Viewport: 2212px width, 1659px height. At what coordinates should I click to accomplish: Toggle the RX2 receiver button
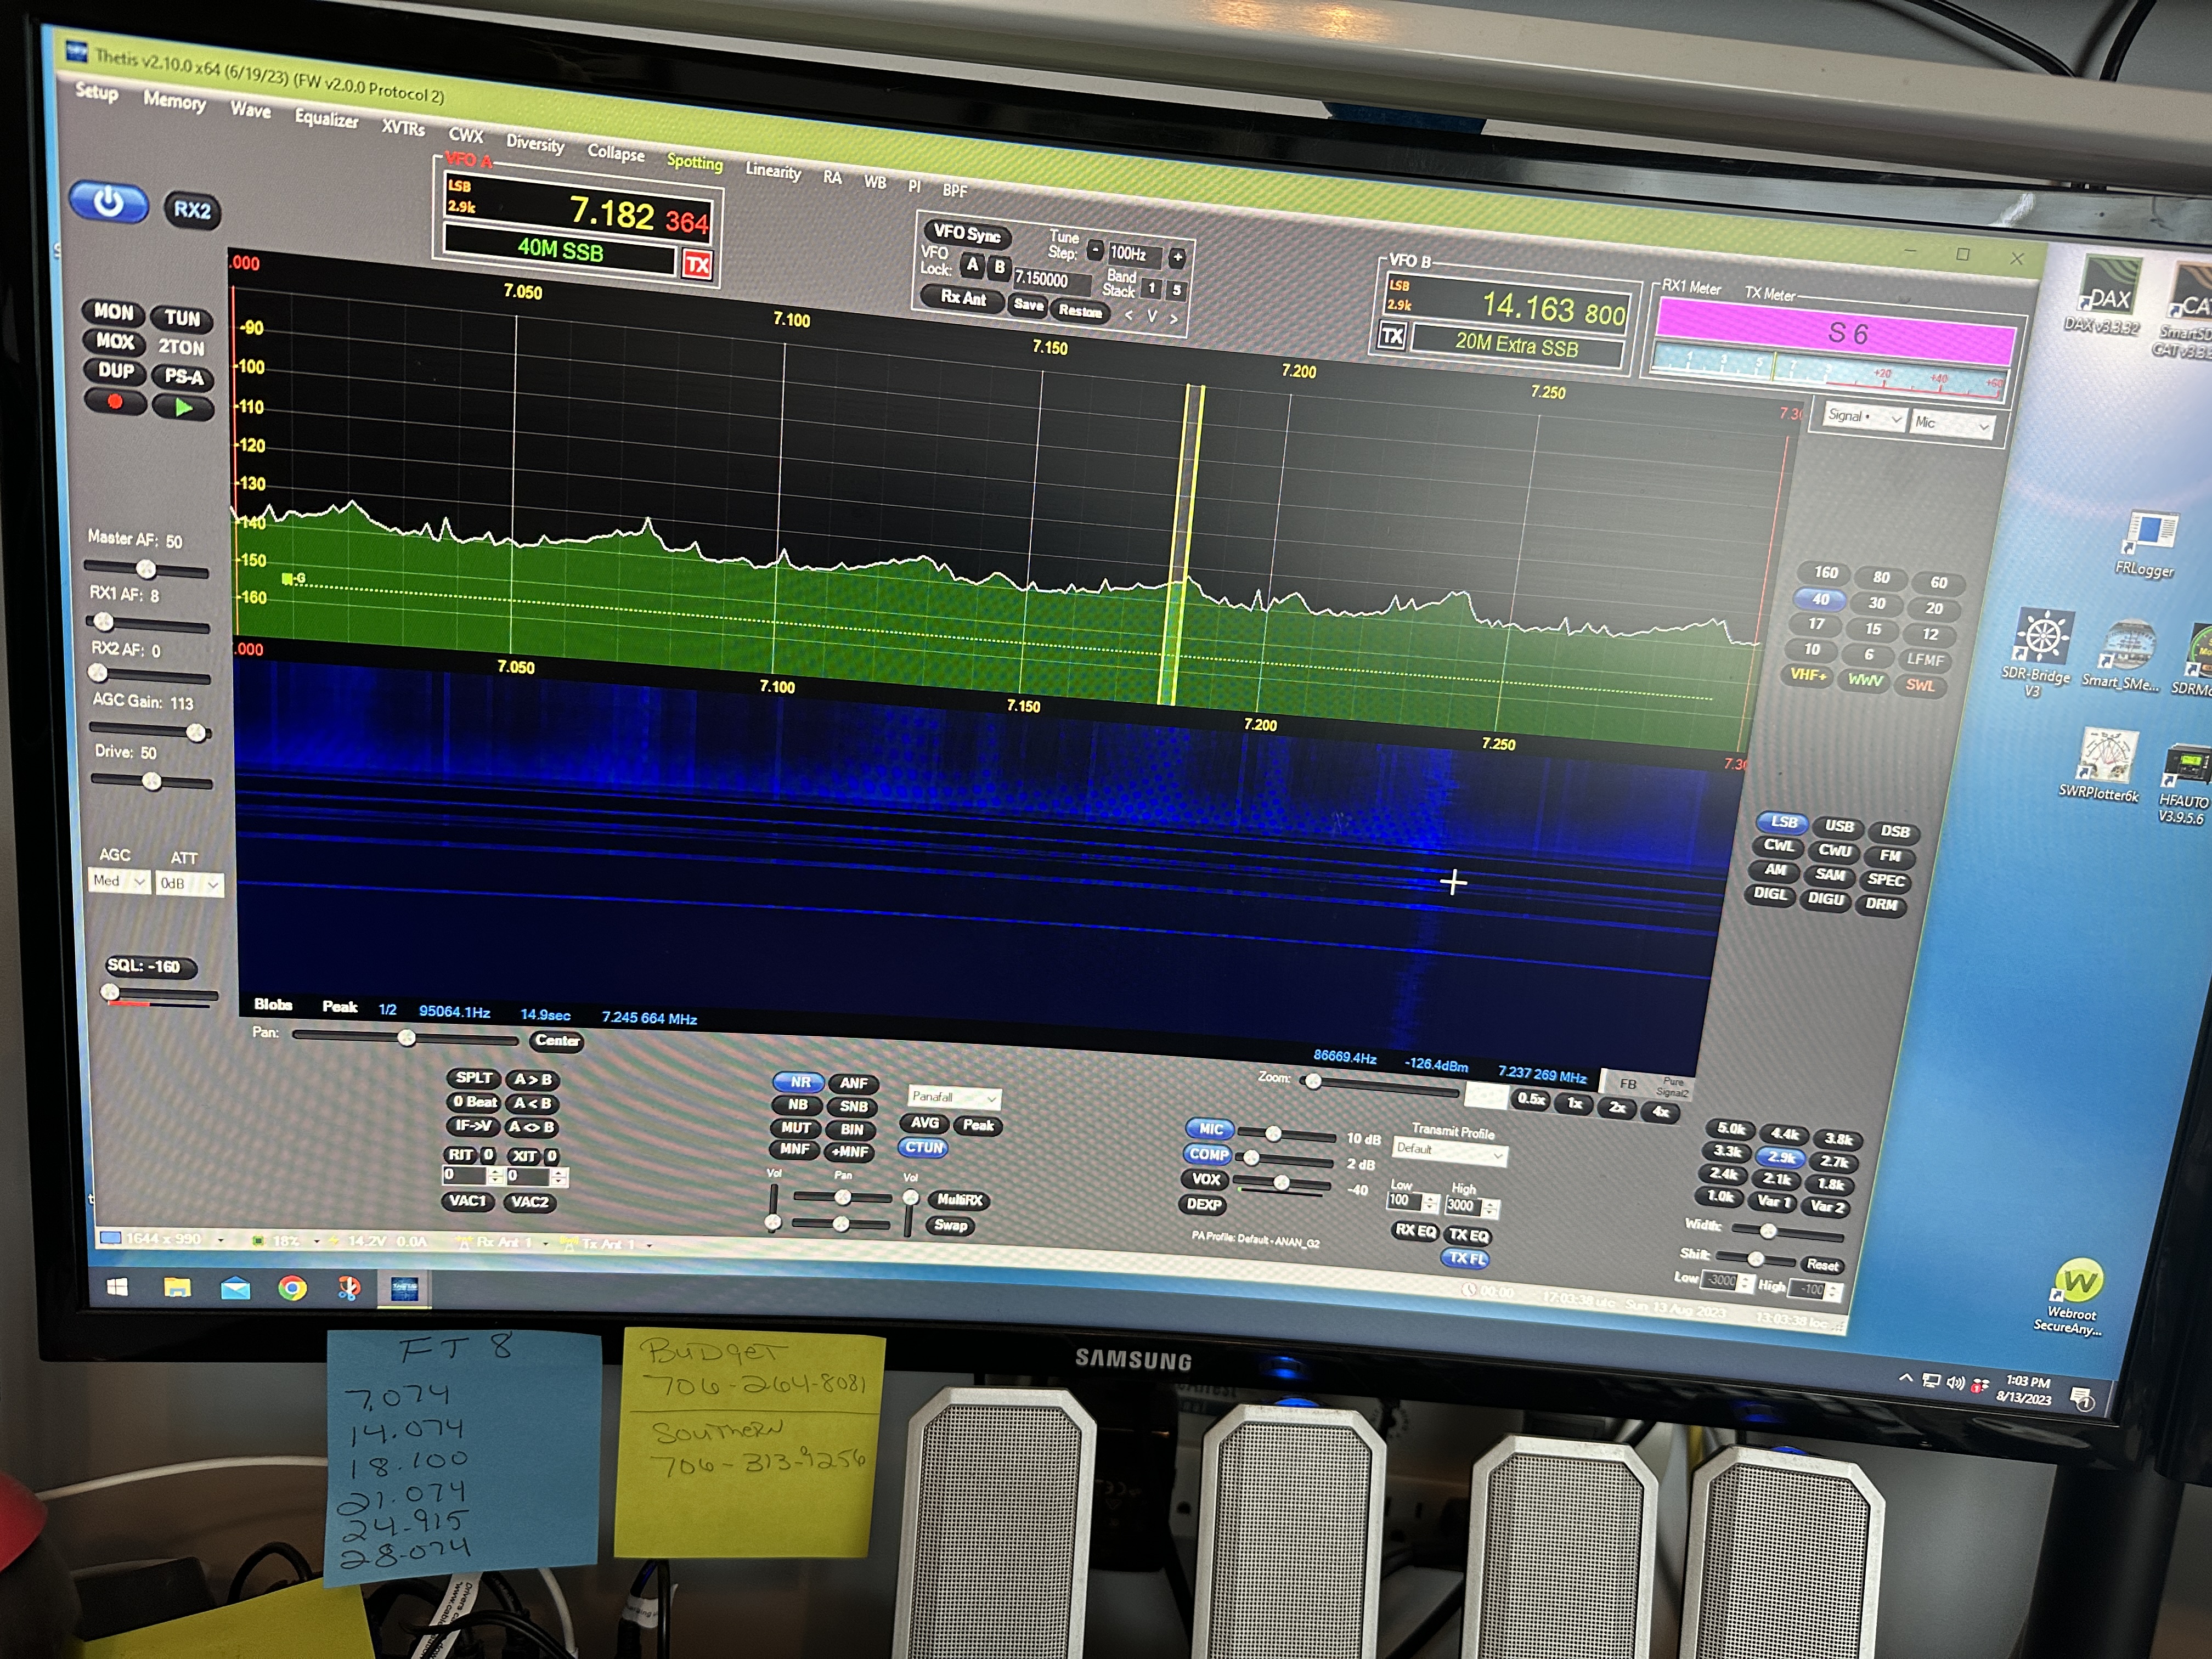(x=192, y=210)
